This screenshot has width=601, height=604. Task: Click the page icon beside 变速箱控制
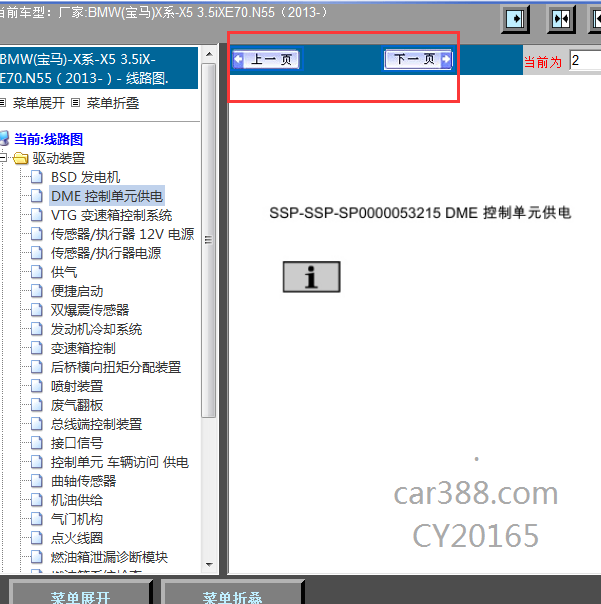(37, 348)
